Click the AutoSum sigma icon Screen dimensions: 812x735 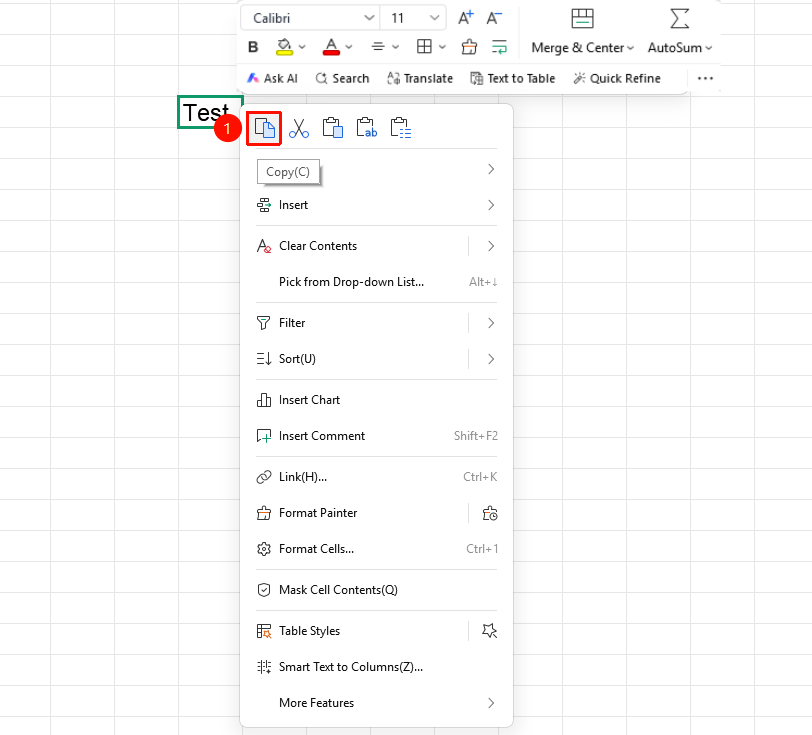tap(679, 19)
